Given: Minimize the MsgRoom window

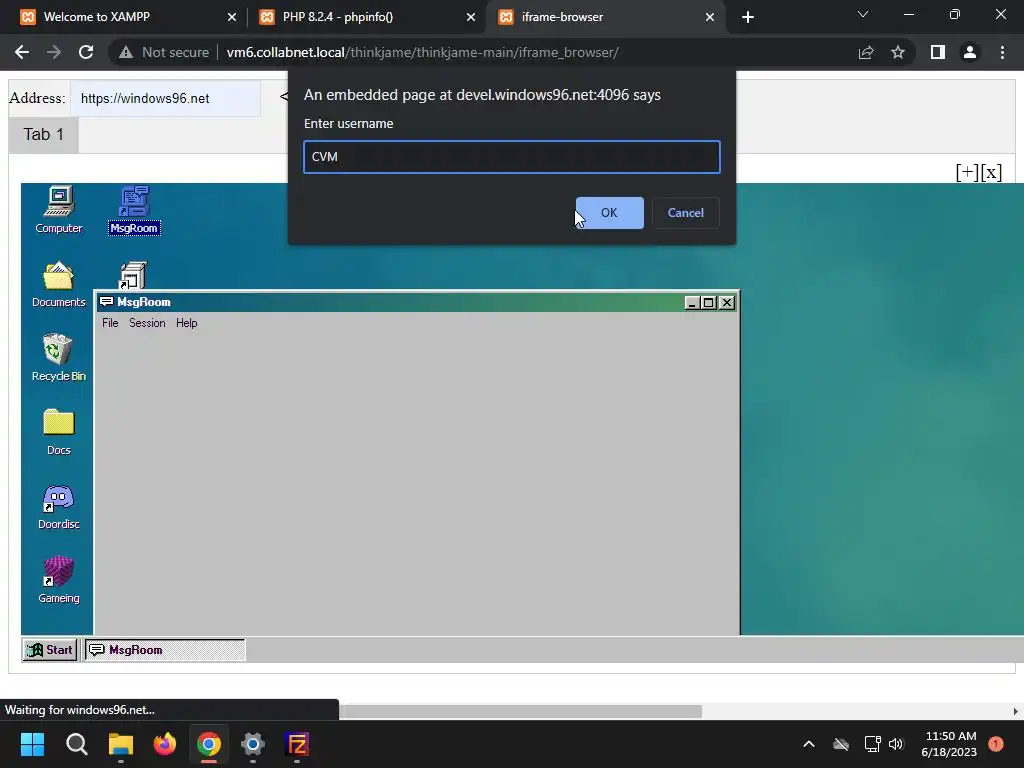Looking at the screenshot, I should [x=692, y=302].
